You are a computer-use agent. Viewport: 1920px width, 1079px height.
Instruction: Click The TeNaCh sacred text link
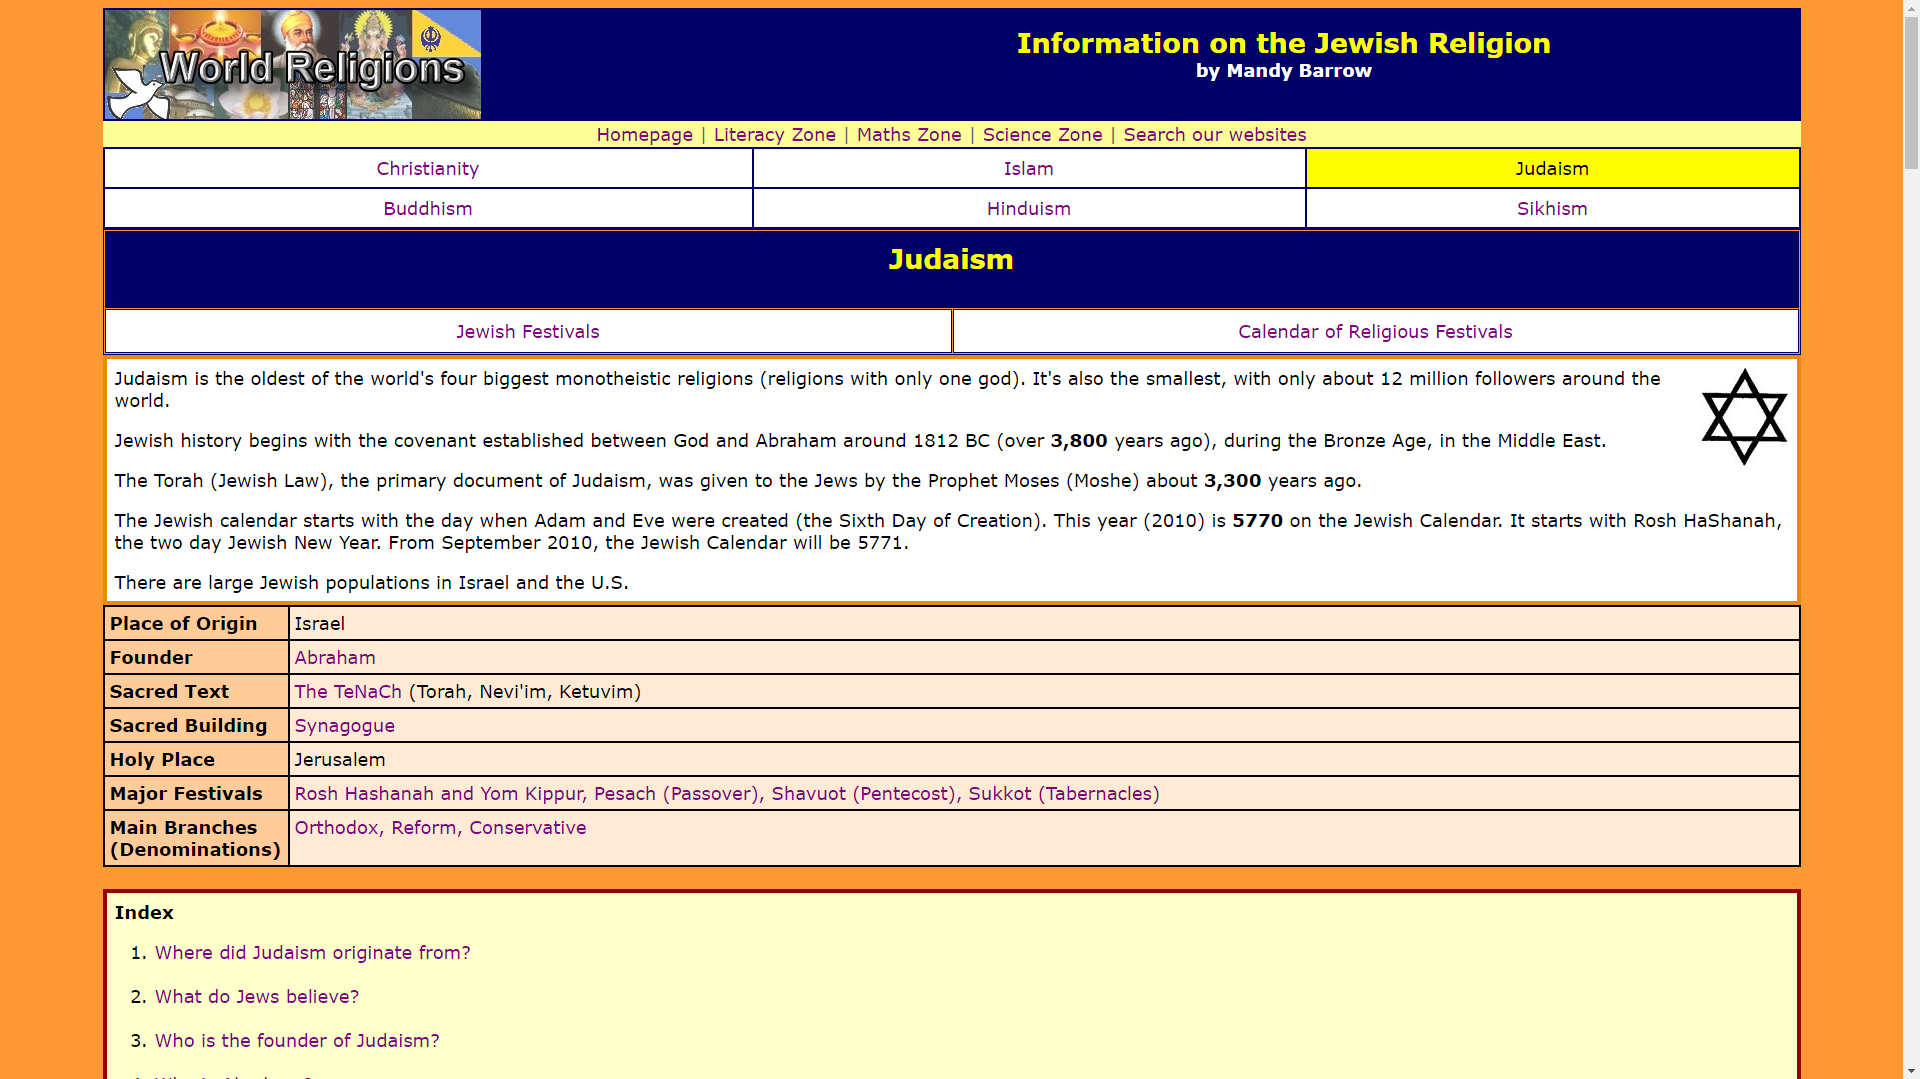[x=347, y=692]
